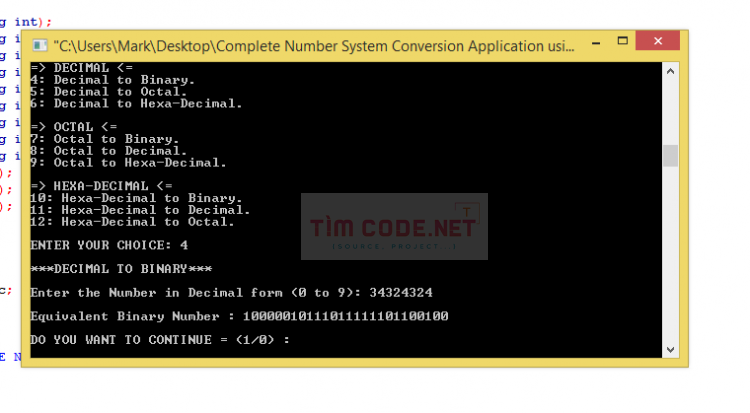Click the '=> OCTAL <=' header line
The image size is (750, 413).
point(74,127)
